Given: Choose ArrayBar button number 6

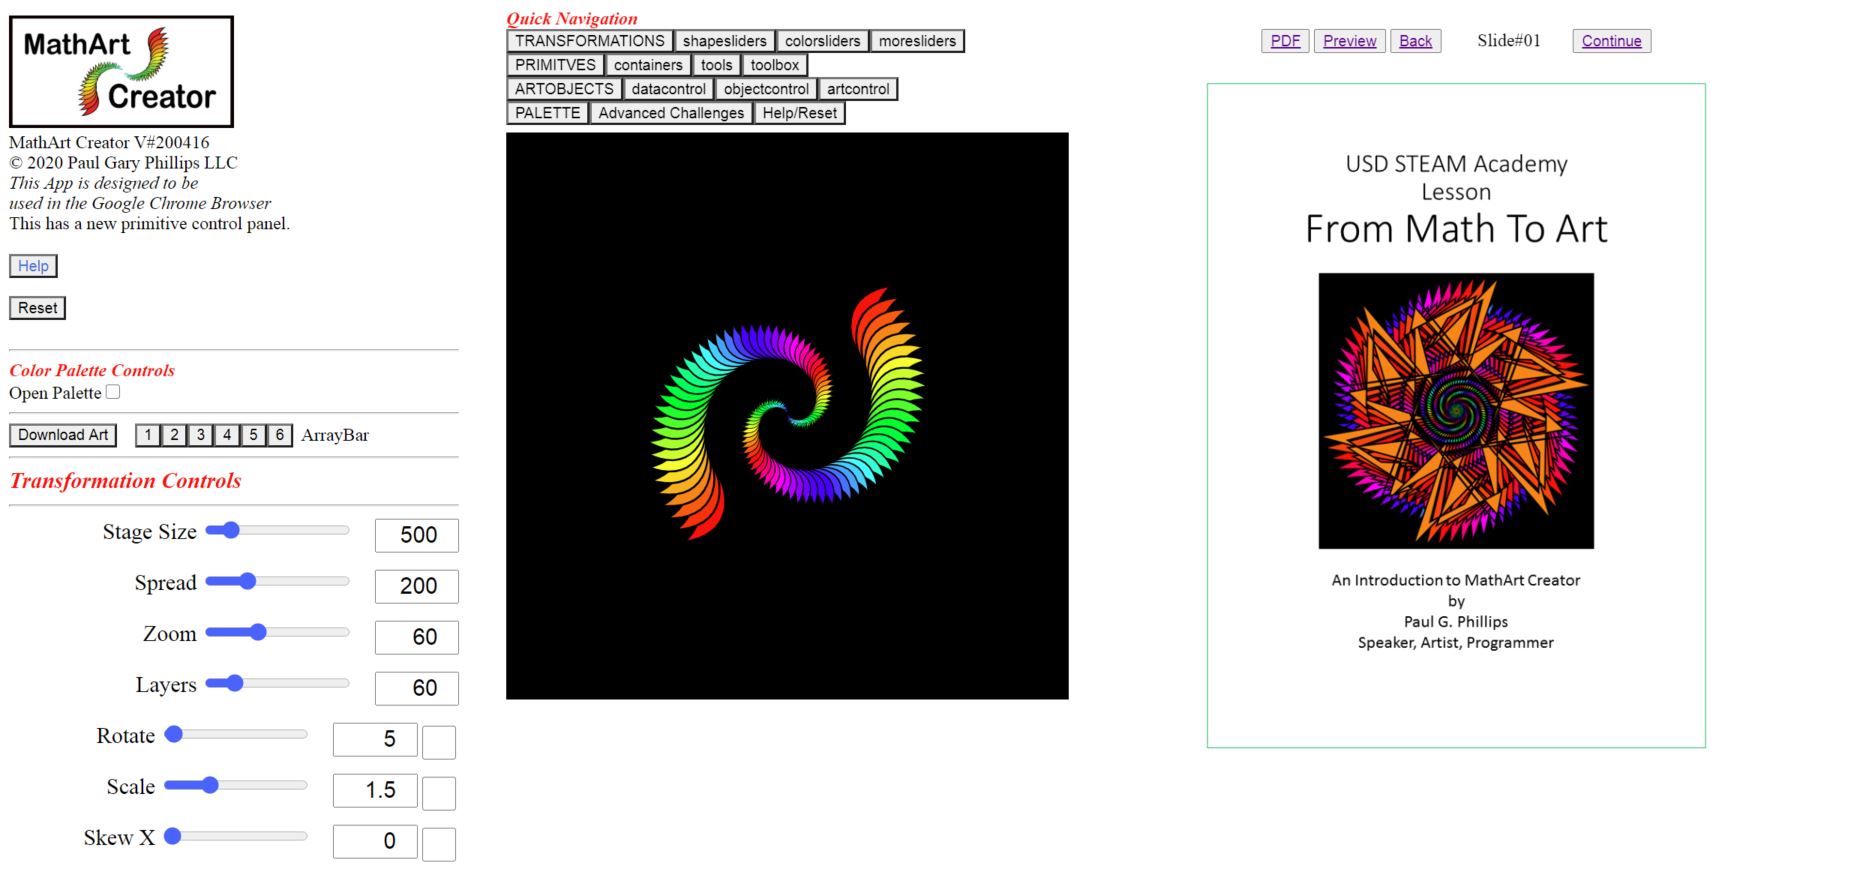Looking at the screenshot, I should pos(280,435).
